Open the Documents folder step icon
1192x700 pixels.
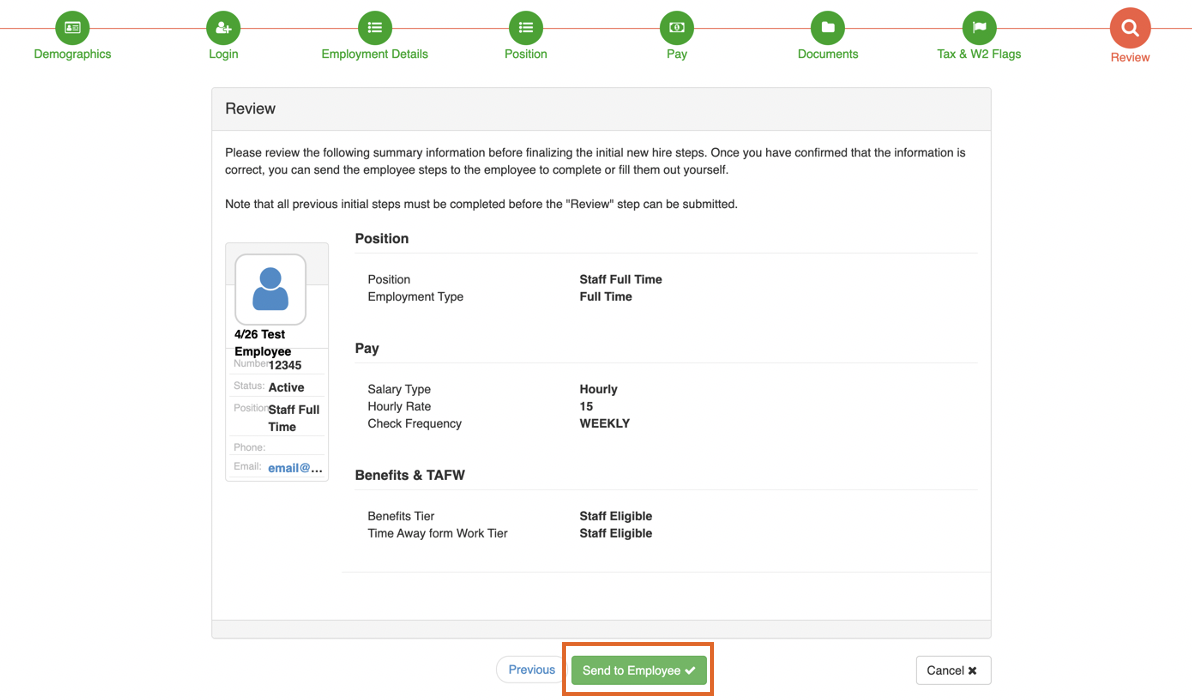[827, 28]
